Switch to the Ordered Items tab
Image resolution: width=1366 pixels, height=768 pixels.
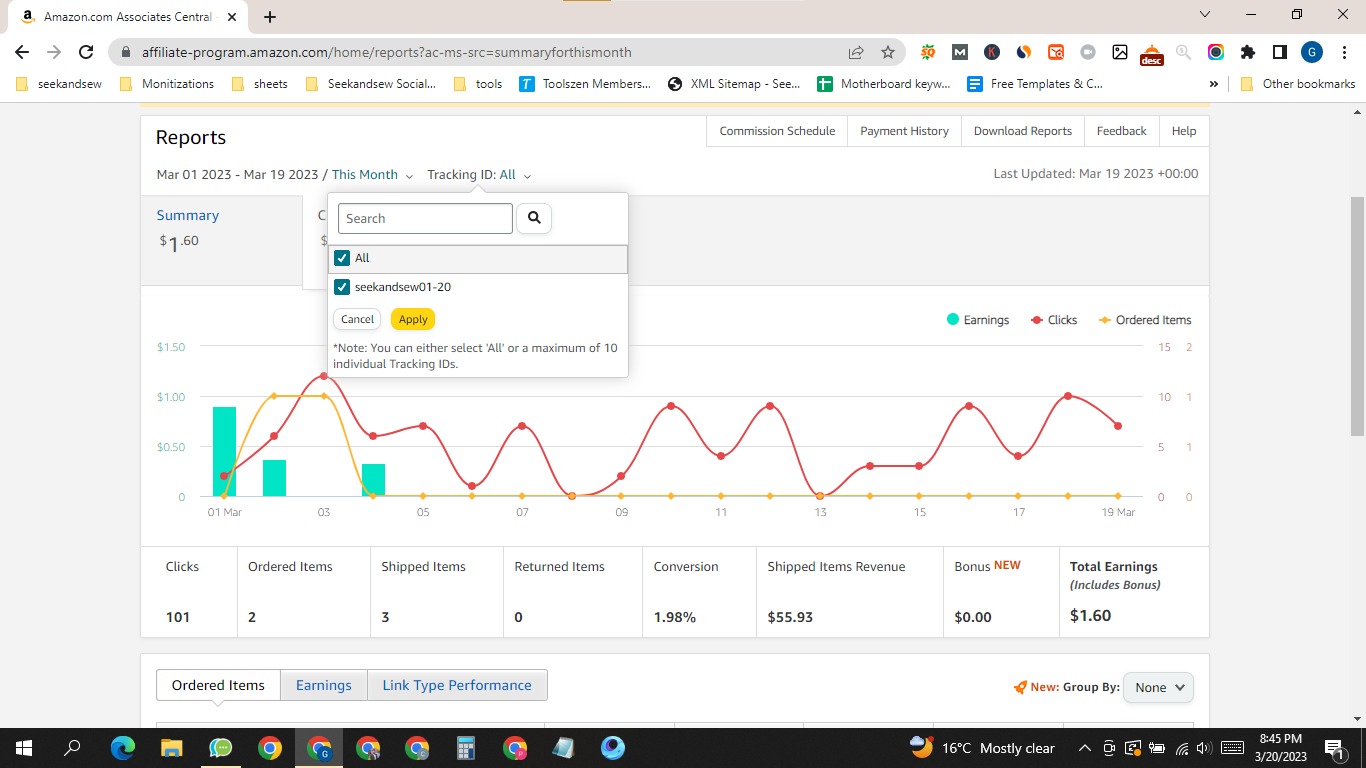218,685
